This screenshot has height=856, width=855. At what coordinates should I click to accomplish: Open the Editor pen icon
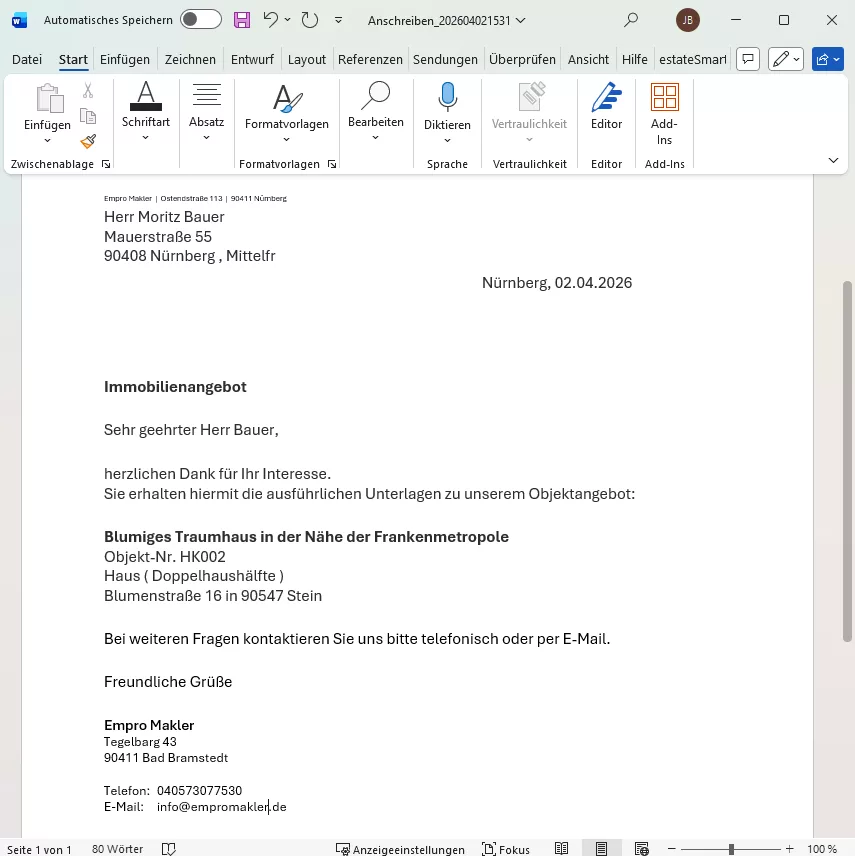pyautogui.click(x=606, y=108)
